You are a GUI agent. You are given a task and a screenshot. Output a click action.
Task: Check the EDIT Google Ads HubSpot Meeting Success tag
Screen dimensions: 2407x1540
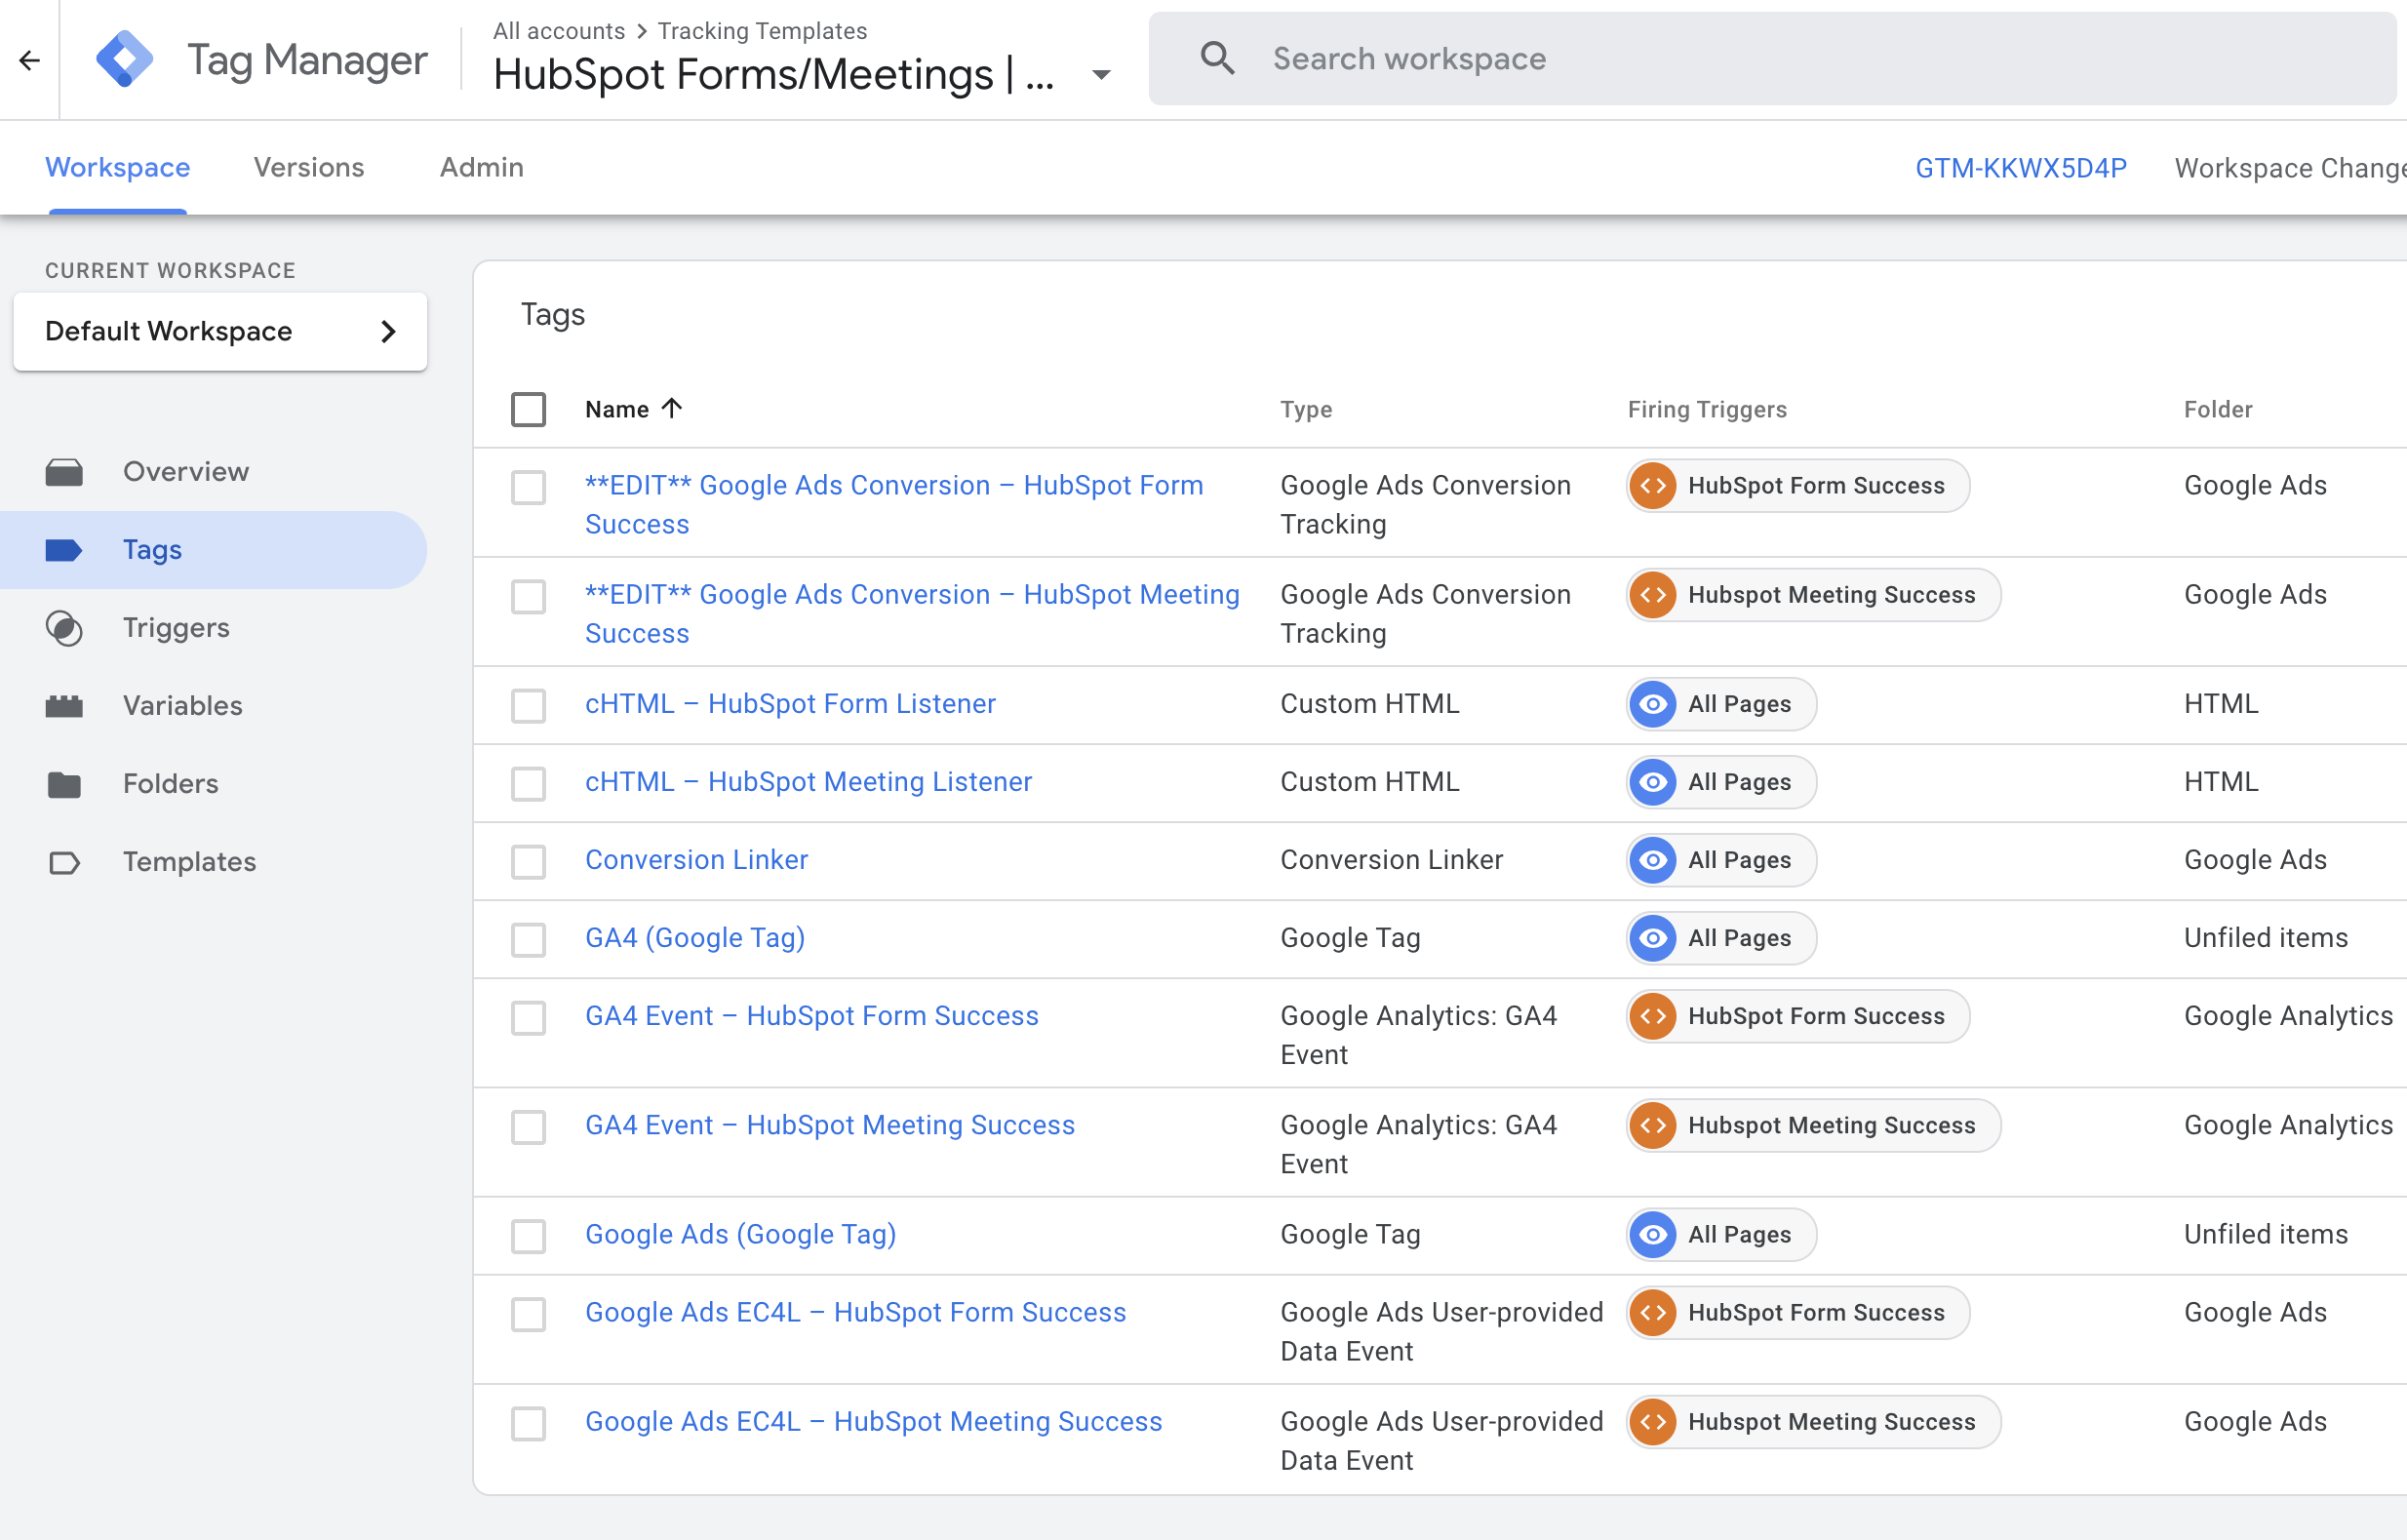tap(528, 596)
